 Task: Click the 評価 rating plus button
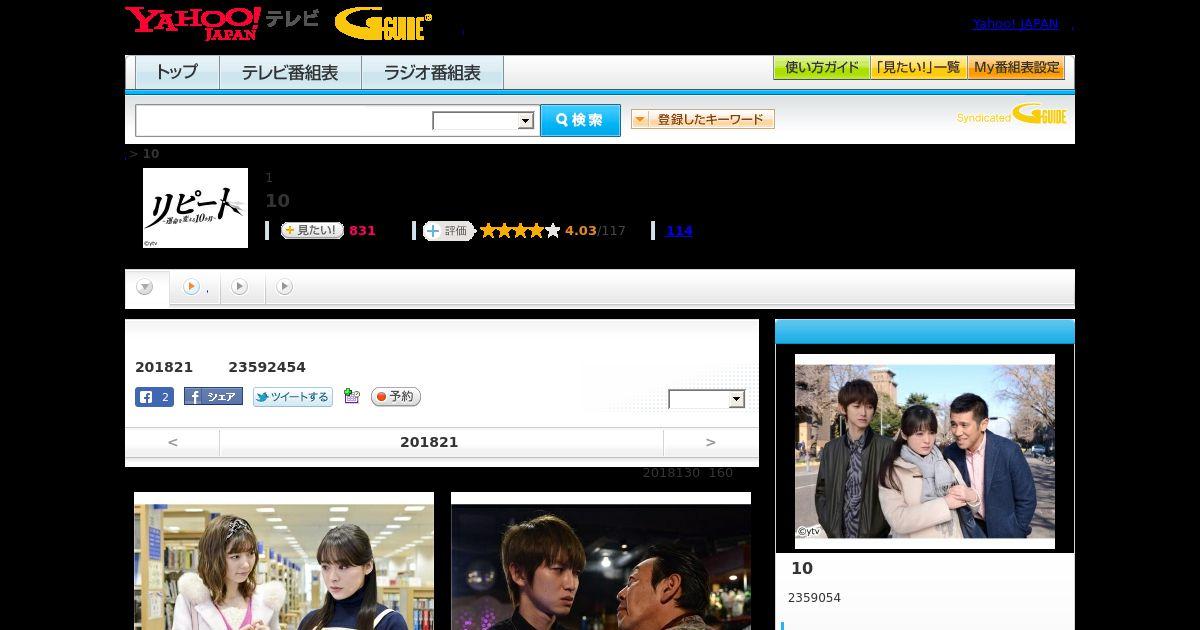tap(448, 231)
